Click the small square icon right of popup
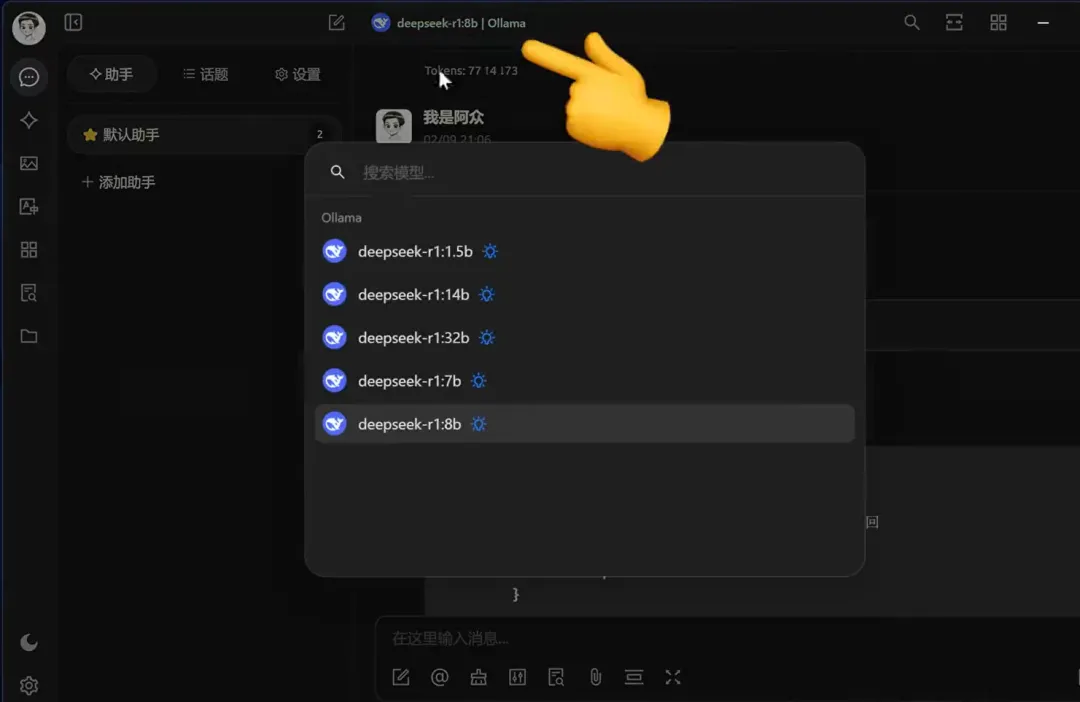 click(x=872, y=522)
